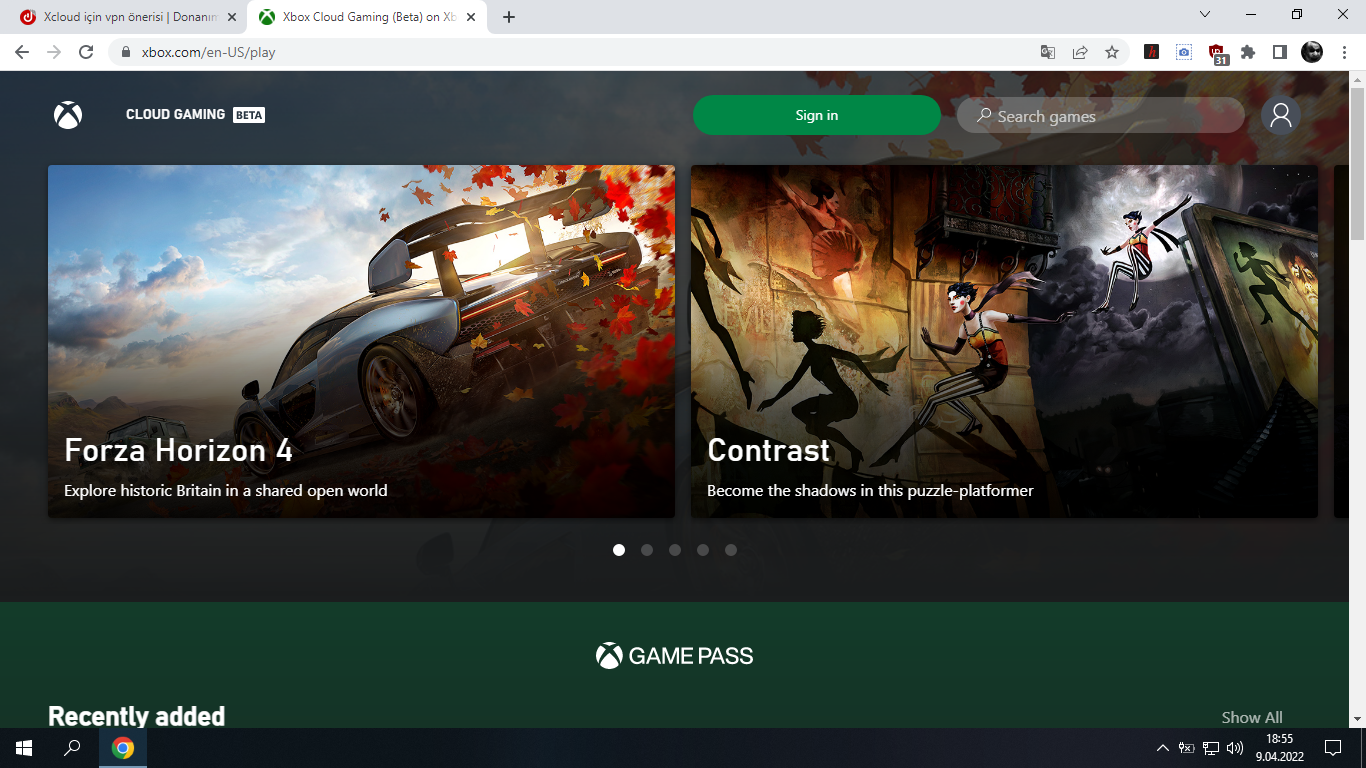Toggle the Chrome side panel
Viewport: 1366px width, 768px height.
click(x=1280, y=52)
